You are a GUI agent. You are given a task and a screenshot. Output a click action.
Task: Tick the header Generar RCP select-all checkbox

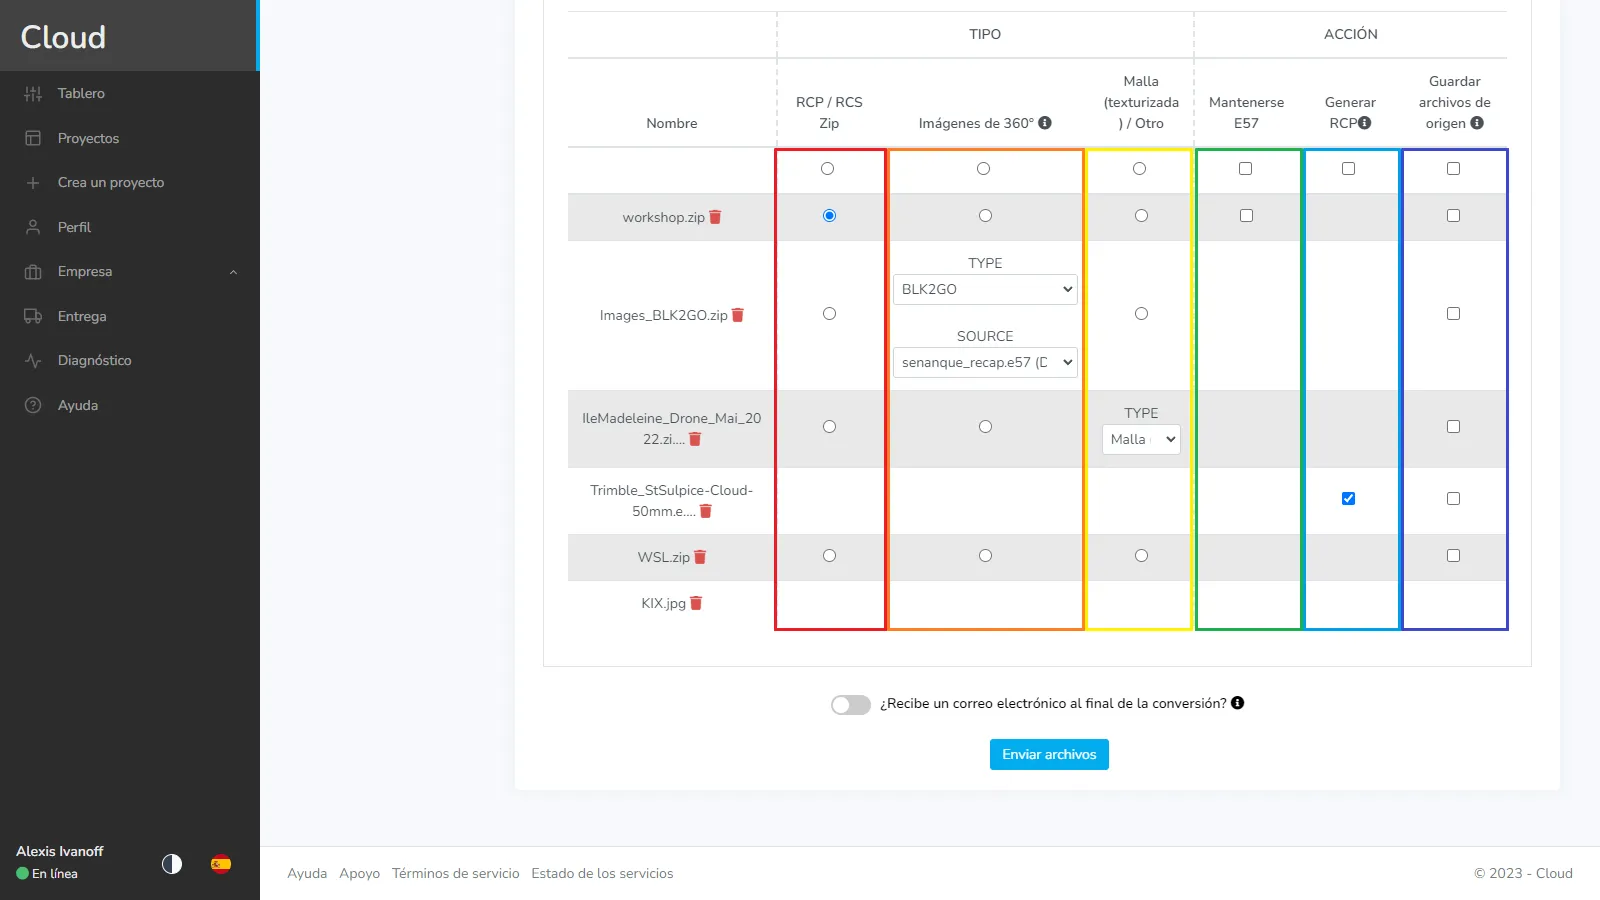click(1348, 169)
